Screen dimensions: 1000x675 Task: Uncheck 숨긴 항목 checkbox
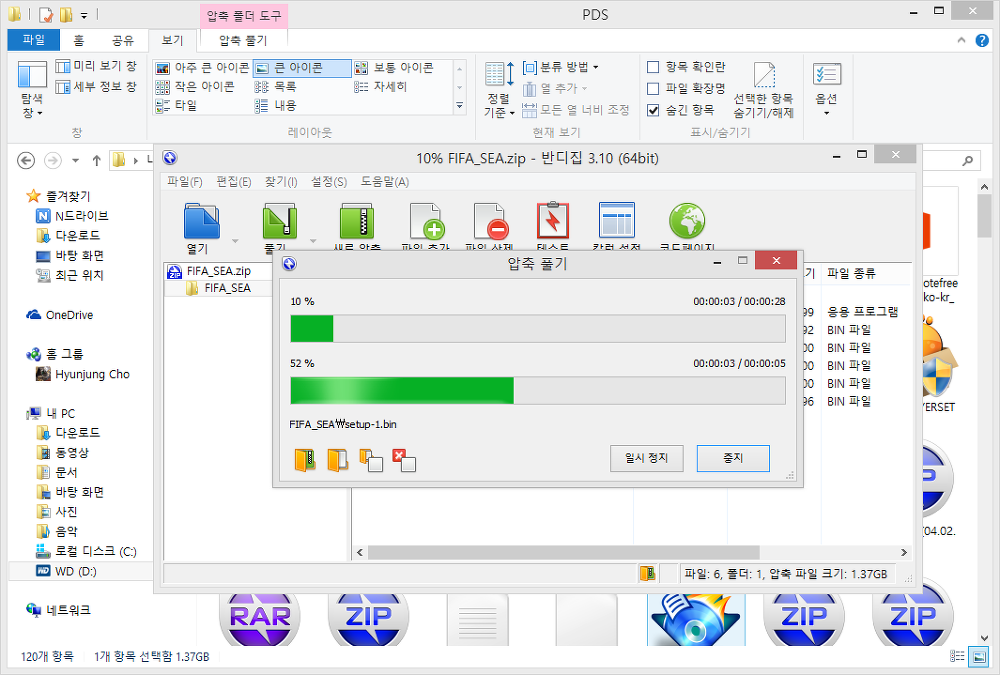point(653,110)
